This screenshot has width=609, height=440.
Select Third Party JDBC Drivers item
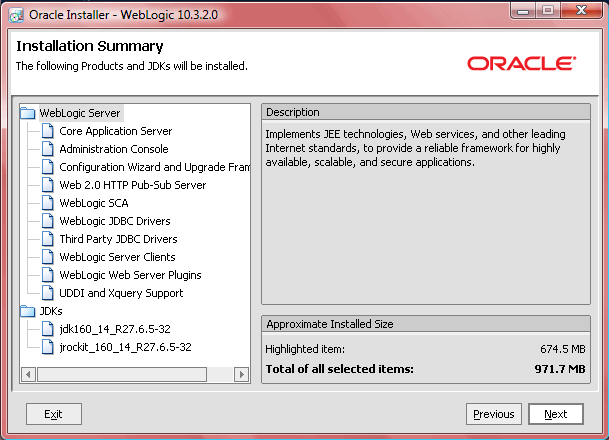coord(118,239)
